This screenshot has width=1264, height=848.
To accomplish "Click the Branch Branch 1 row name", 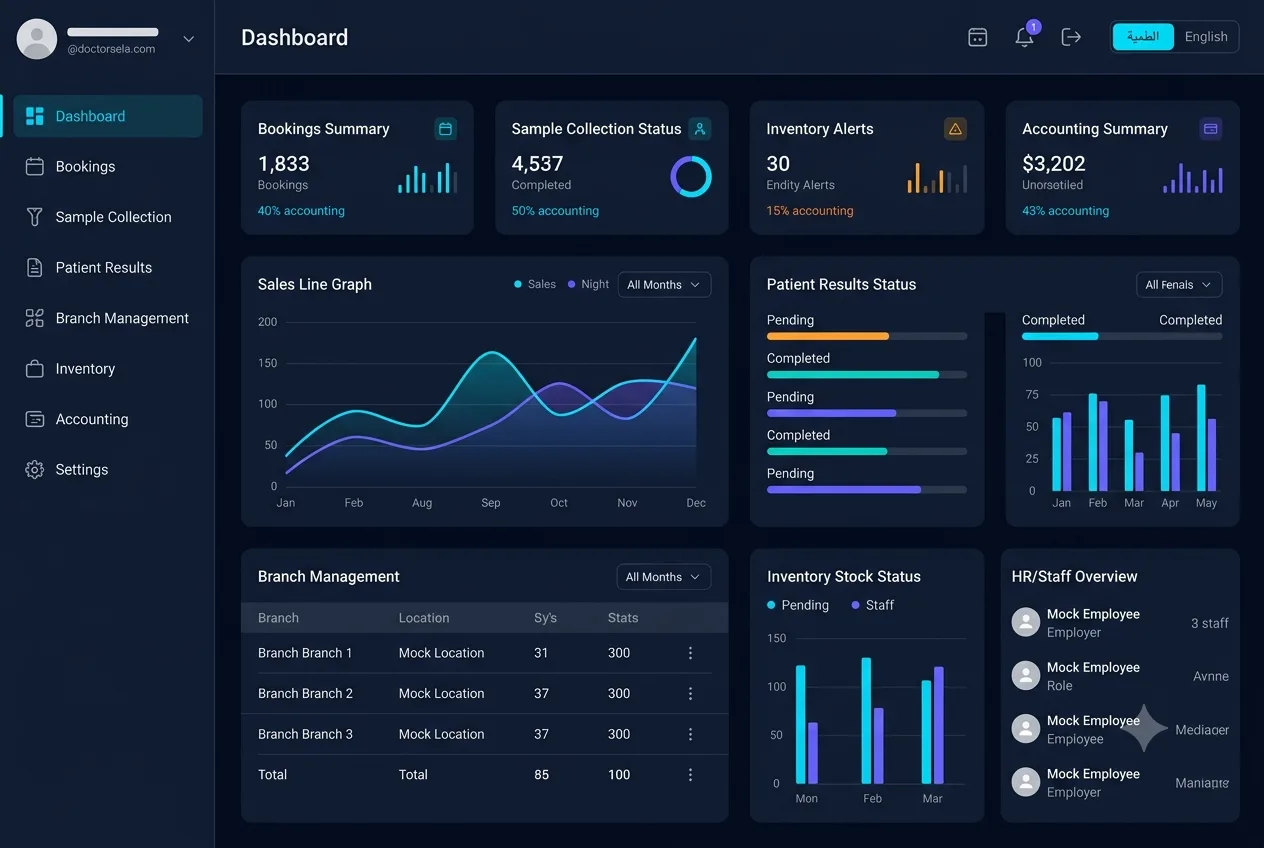I will pyautogui.click(x=305, y=653).
